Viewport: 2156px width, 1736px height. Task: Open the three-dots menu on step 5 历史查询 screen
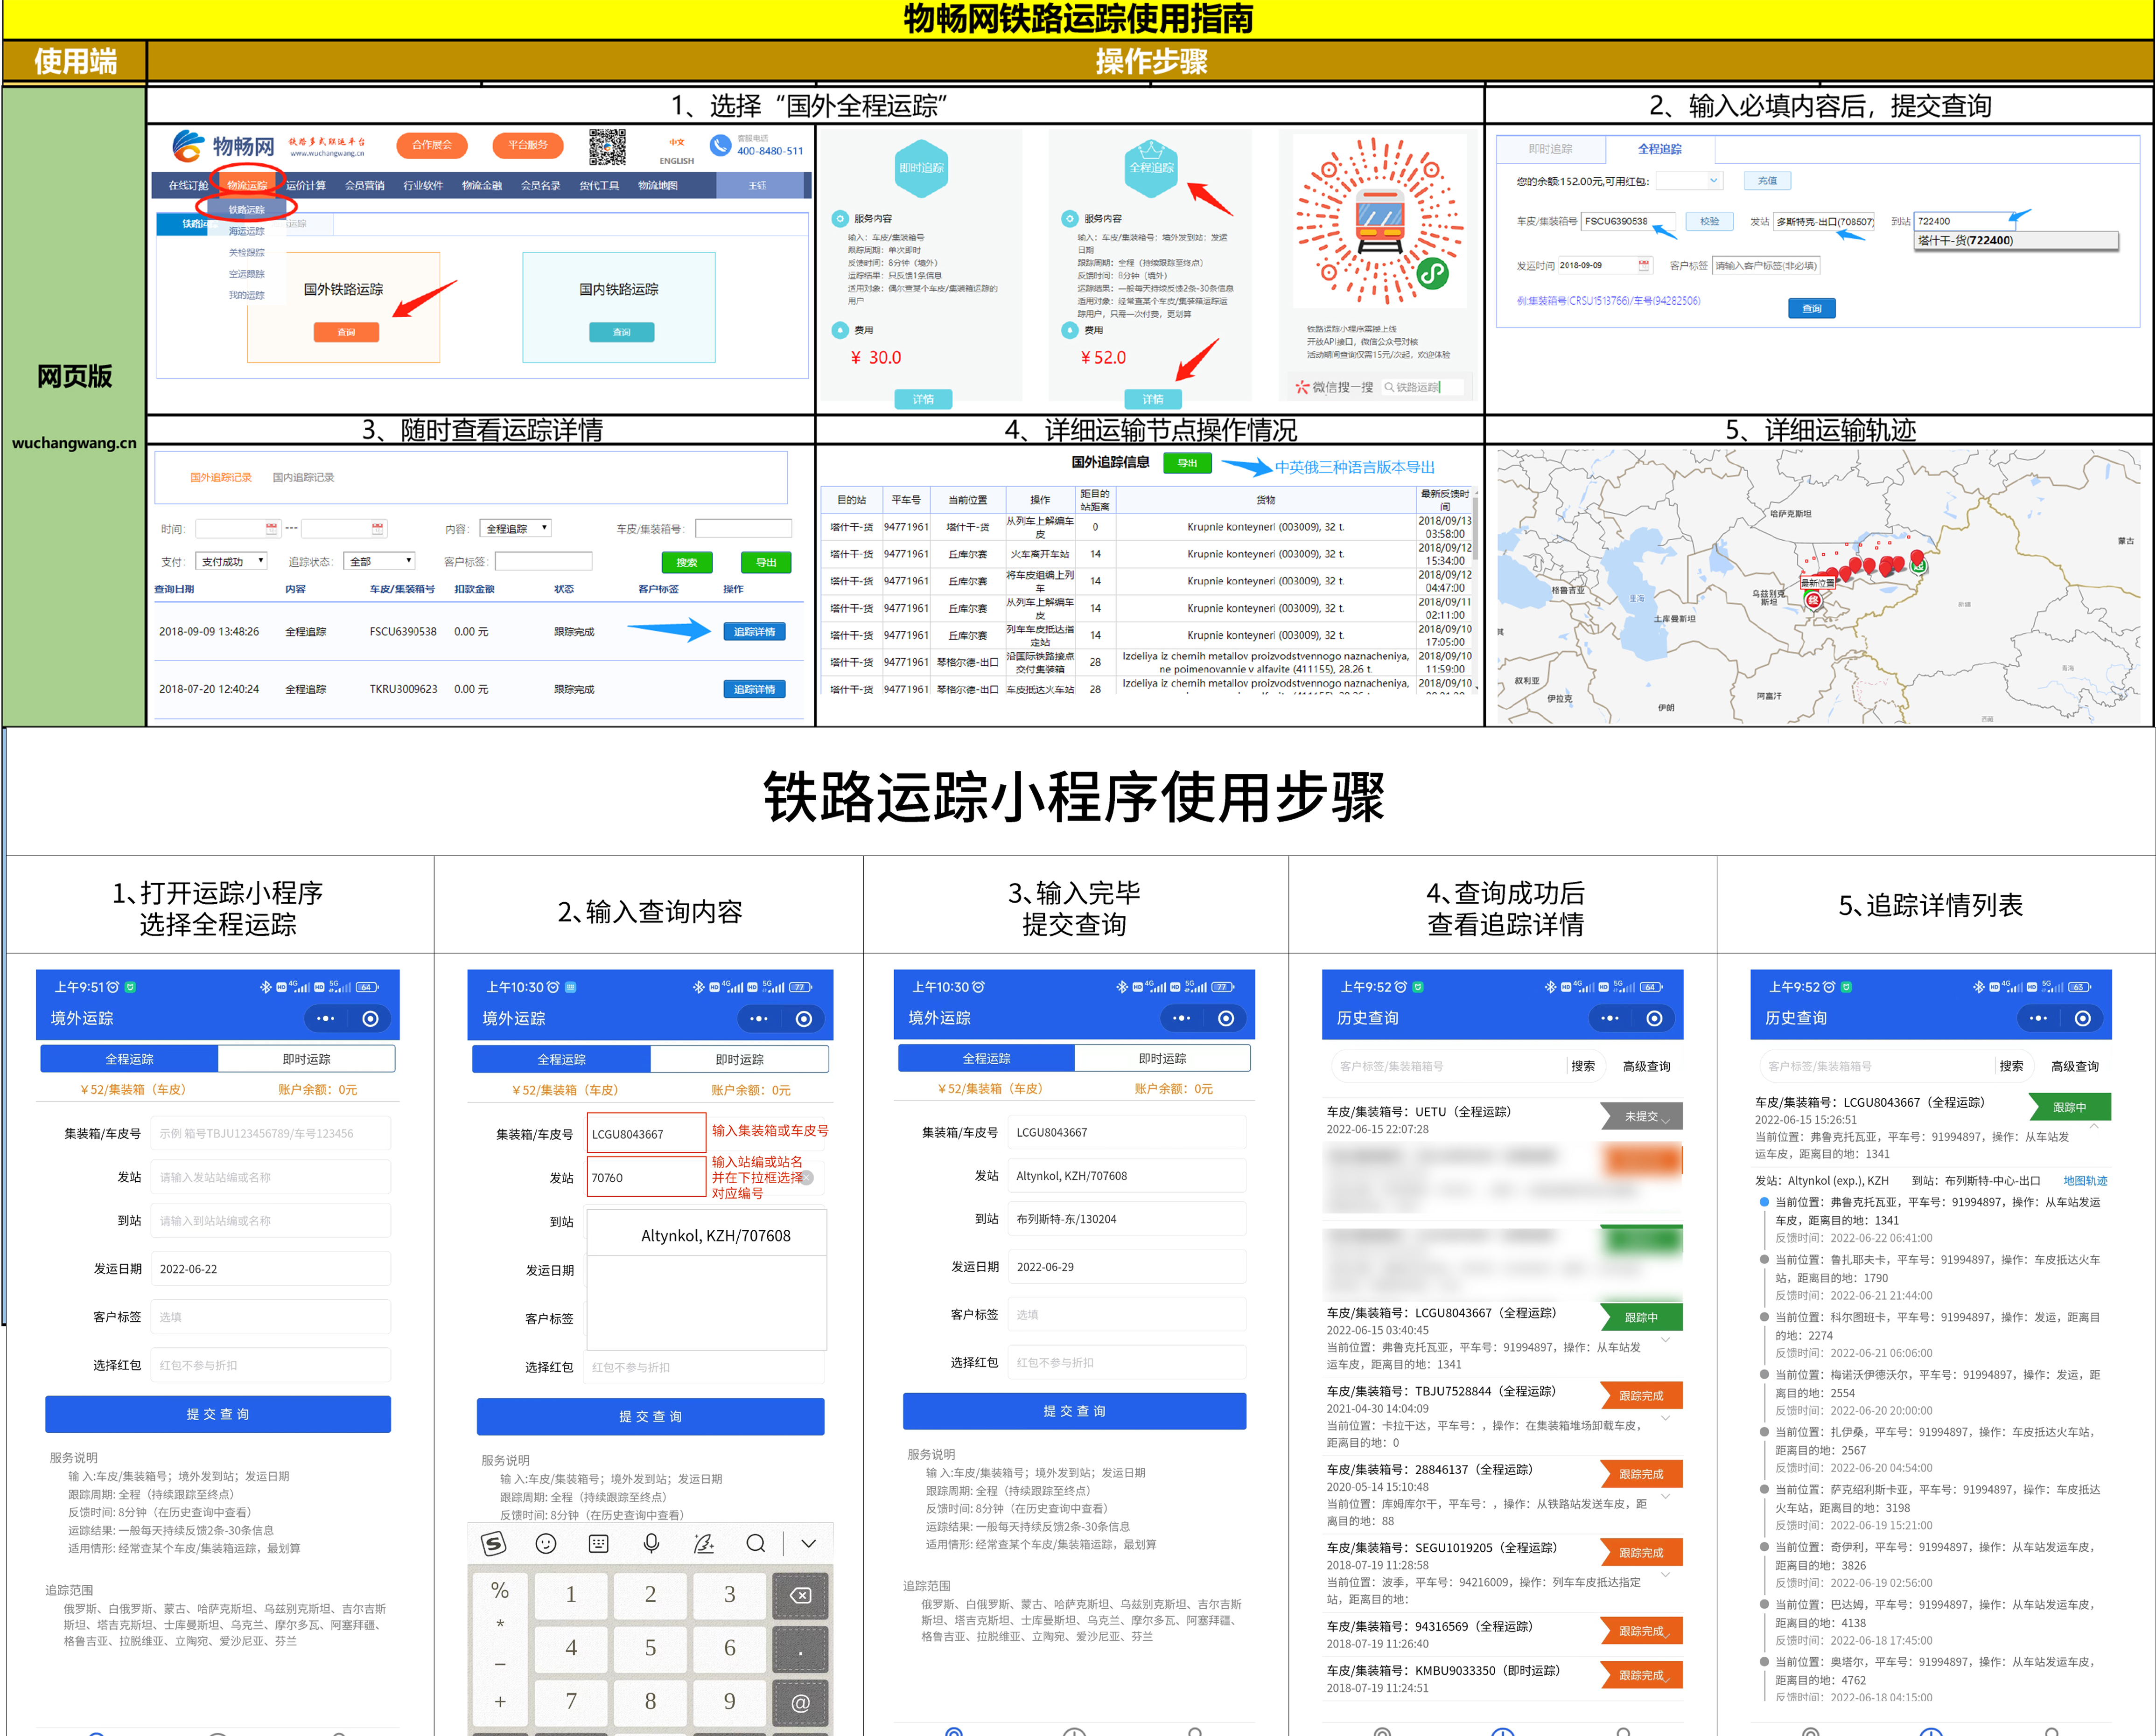tap(2038, 1018)
